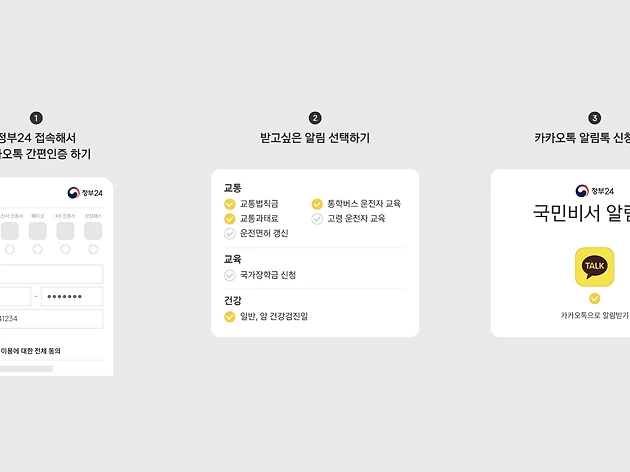630x472 pixels.
Task: Select the KB 인증서 certificate icon
Action: tap(65, 231)
